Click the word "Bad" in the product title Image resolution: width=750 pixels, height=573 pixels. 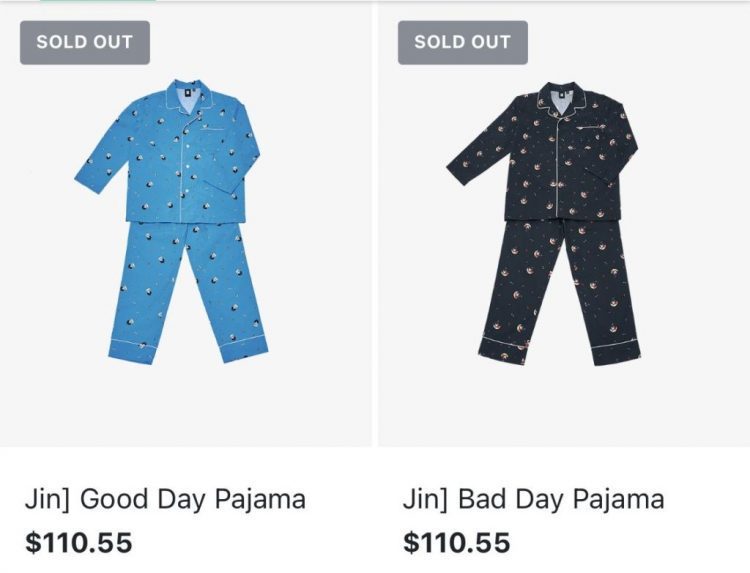click(486, 498)
